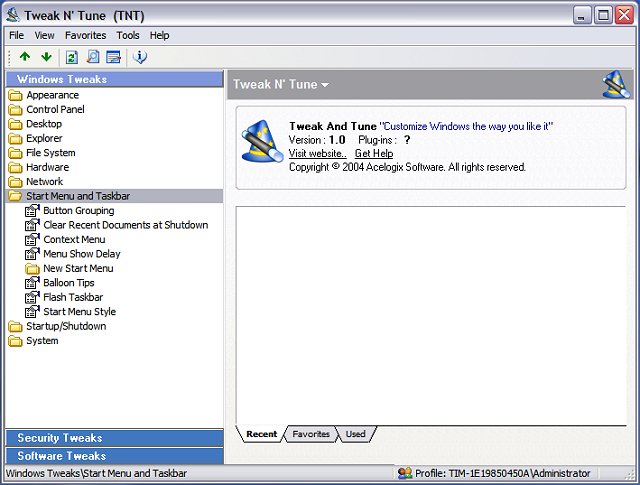Click the green down arrow toolbar icon
This screenshot has width=640, height=485.
(46, 57)
